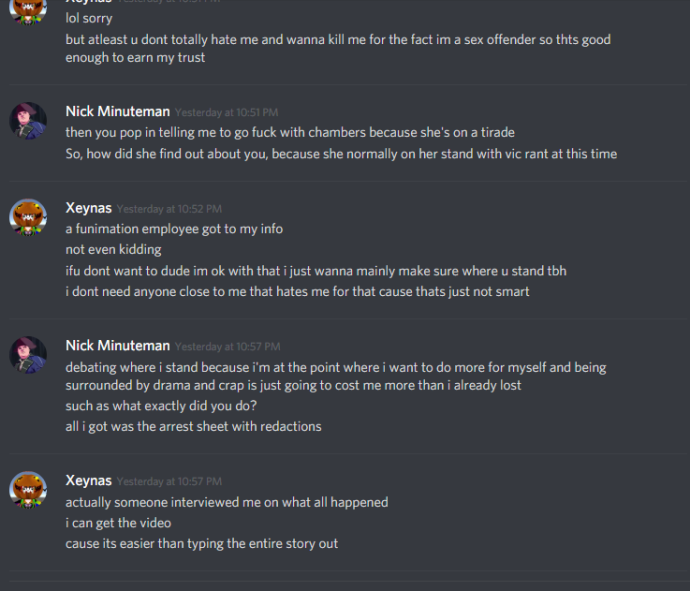The width and height of the screenshot is (690, 591).
Task: Open the Nick Minuteman username at 10:51 PM
Action: [117, 112]
